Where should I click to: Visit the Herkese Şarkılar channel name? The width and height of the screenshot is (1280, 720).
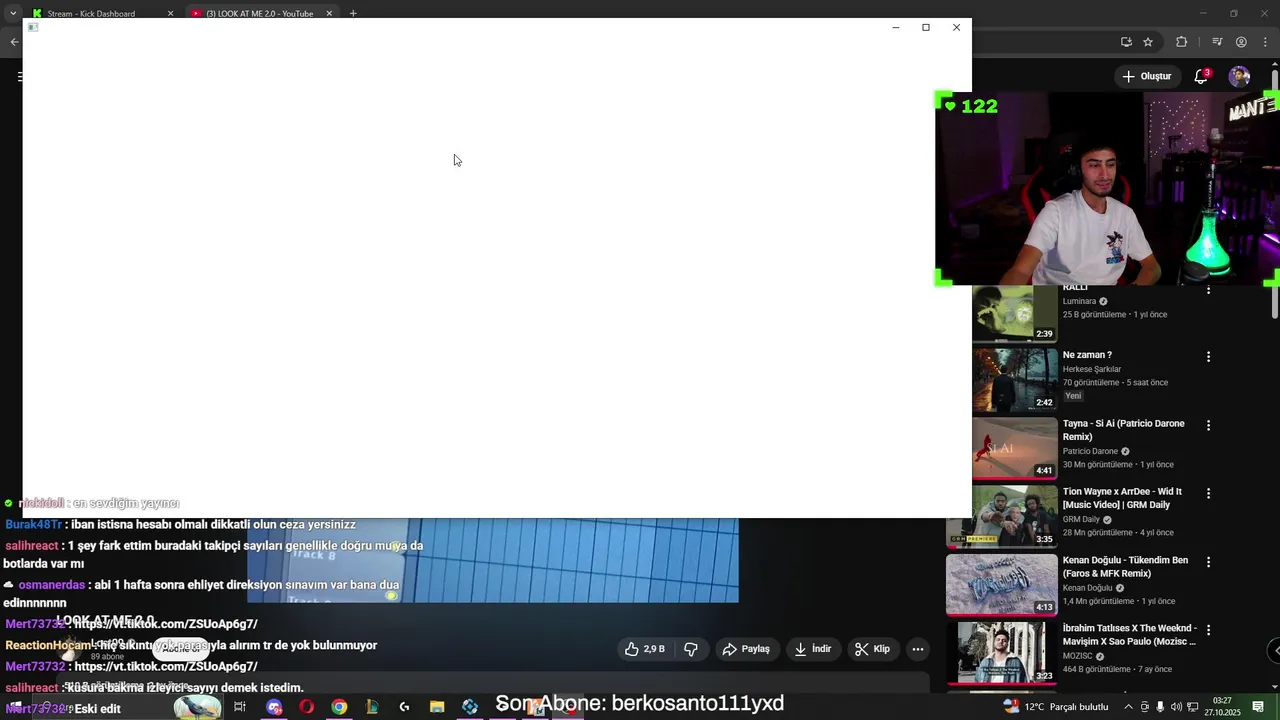(x=1092, y=369)
